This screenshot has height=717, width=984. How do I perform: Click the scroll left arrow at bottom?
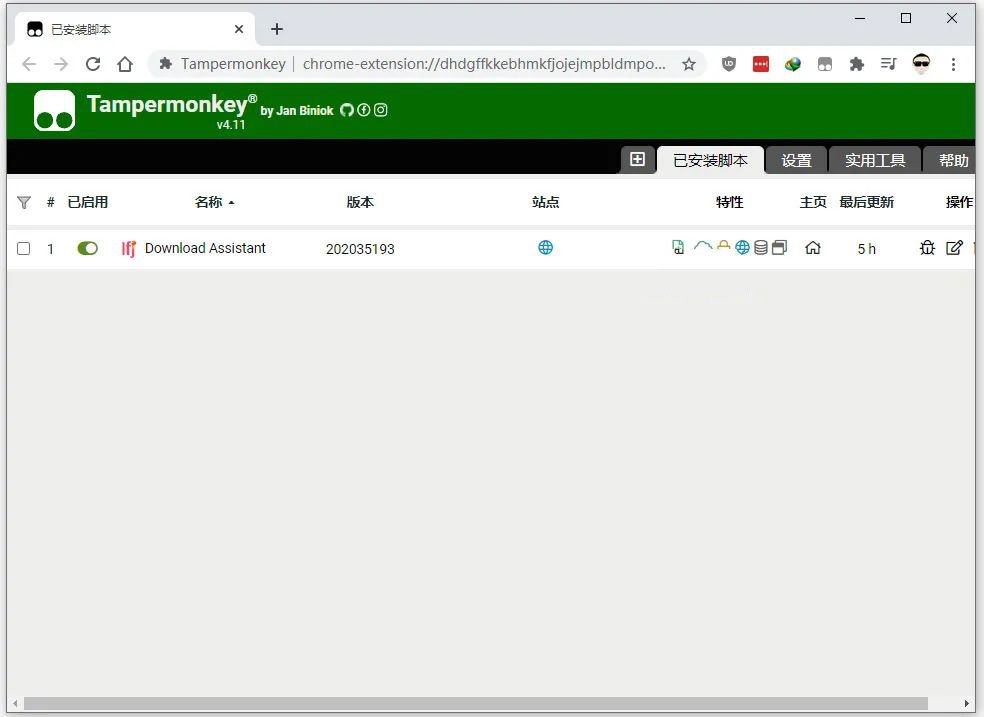15,703
